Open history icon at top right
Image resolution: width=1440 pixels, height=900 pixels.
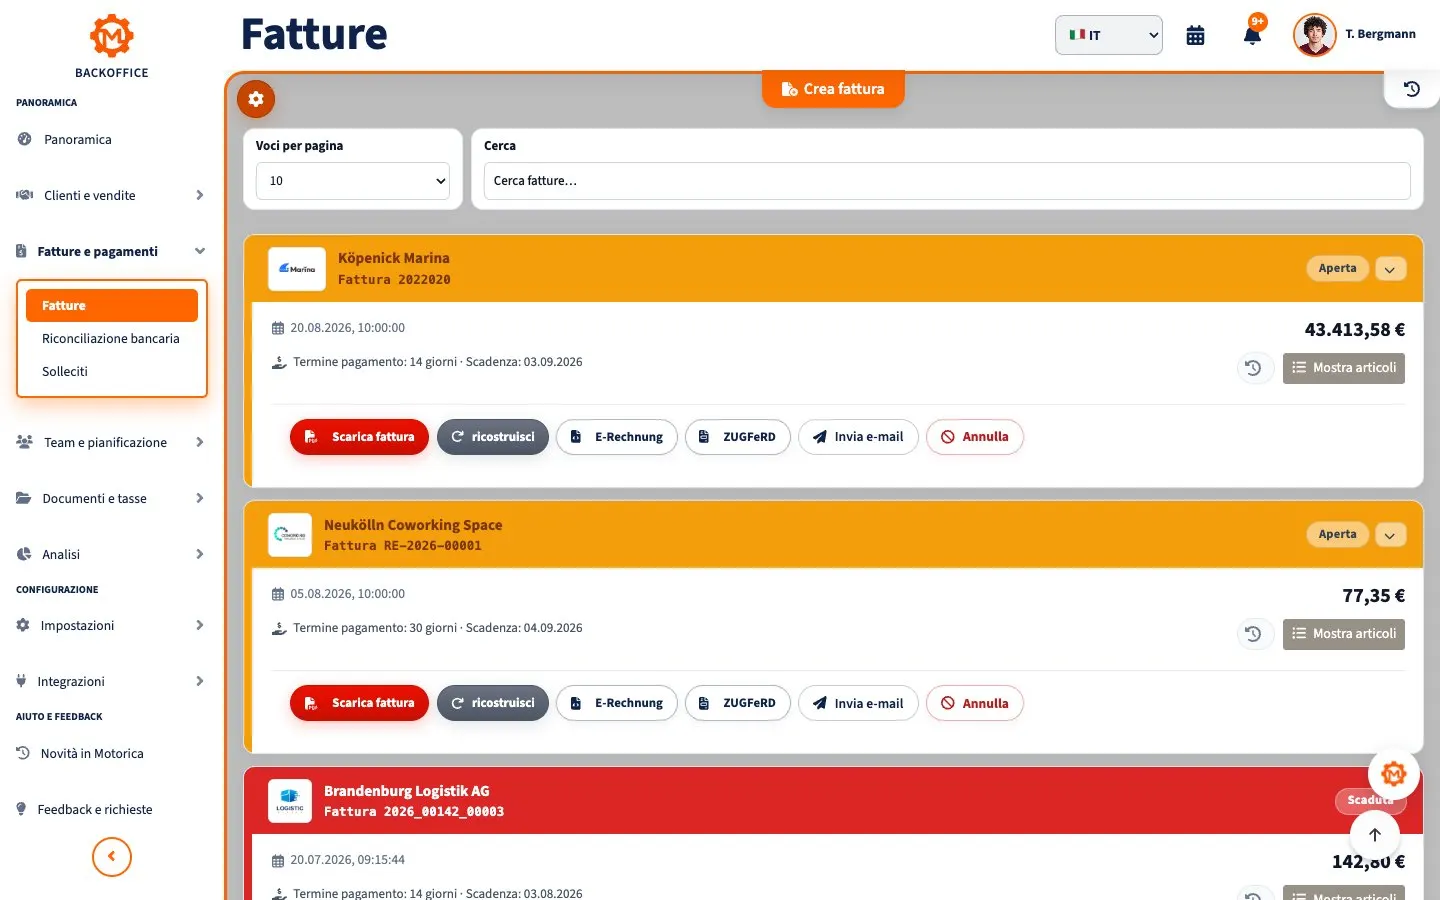tap(1412, 89)
